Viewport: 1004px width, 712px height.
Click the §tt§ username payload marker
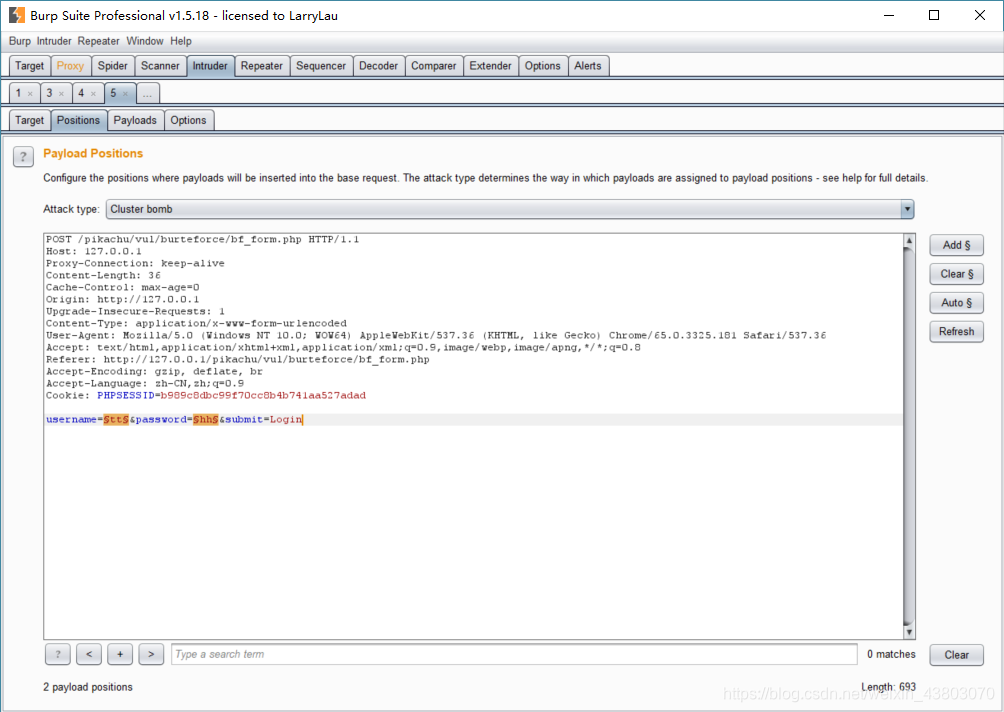[x=116, y=419]
